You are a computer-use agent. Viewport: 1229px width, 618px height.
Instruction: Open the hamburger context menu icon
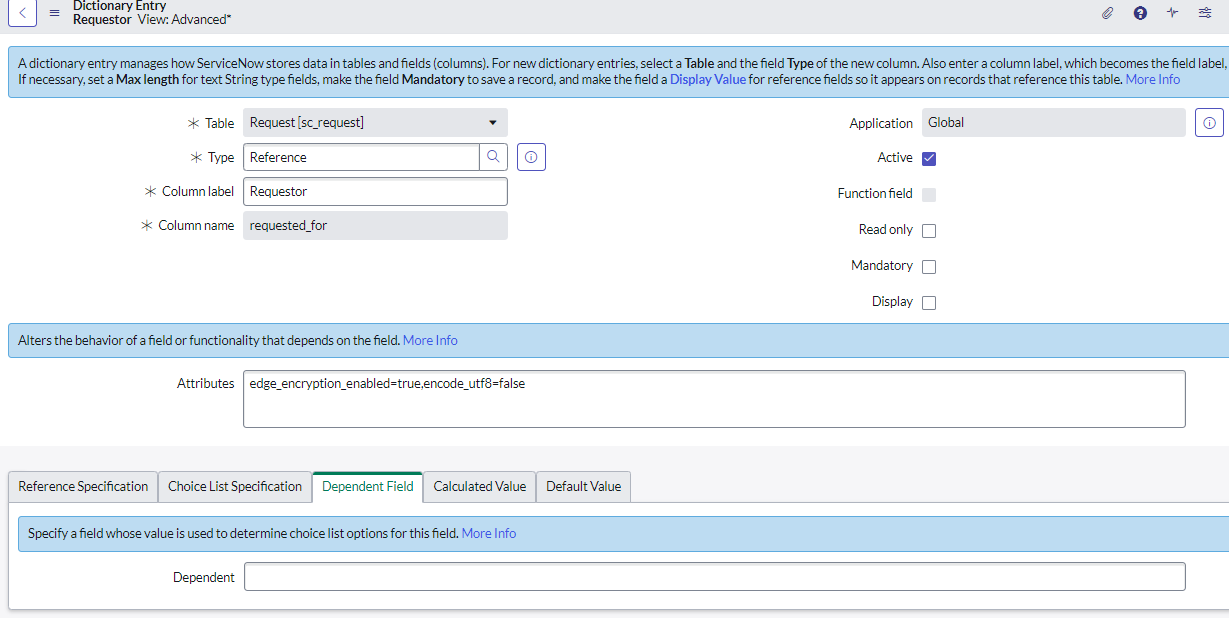(54, 13)
